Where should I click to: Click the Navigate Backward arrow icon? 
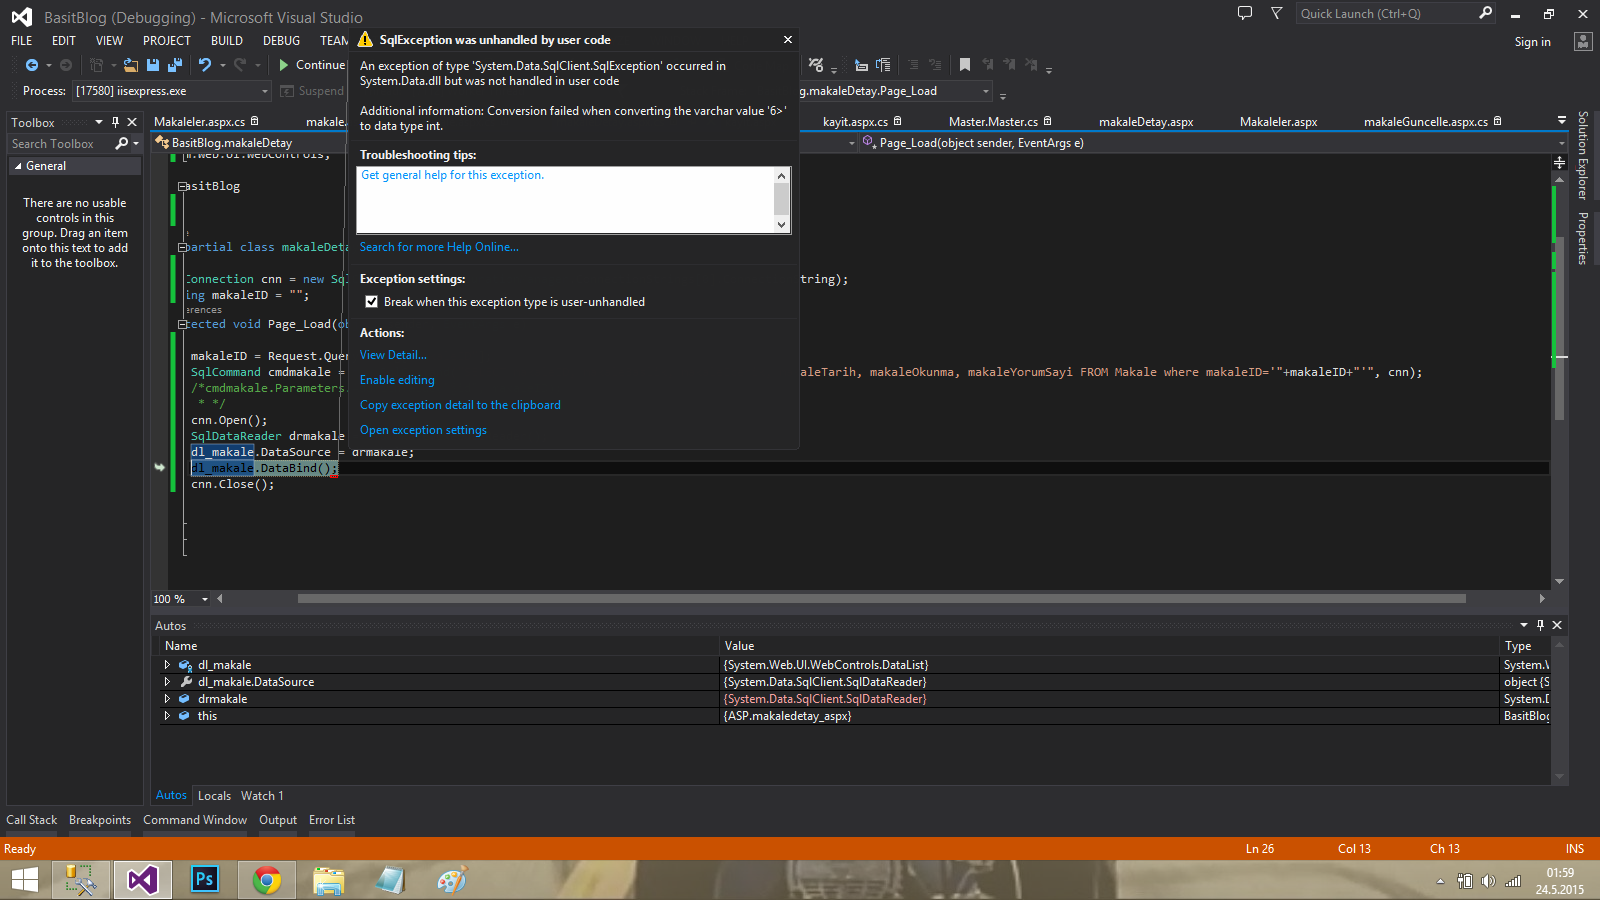tap(32, 65)
